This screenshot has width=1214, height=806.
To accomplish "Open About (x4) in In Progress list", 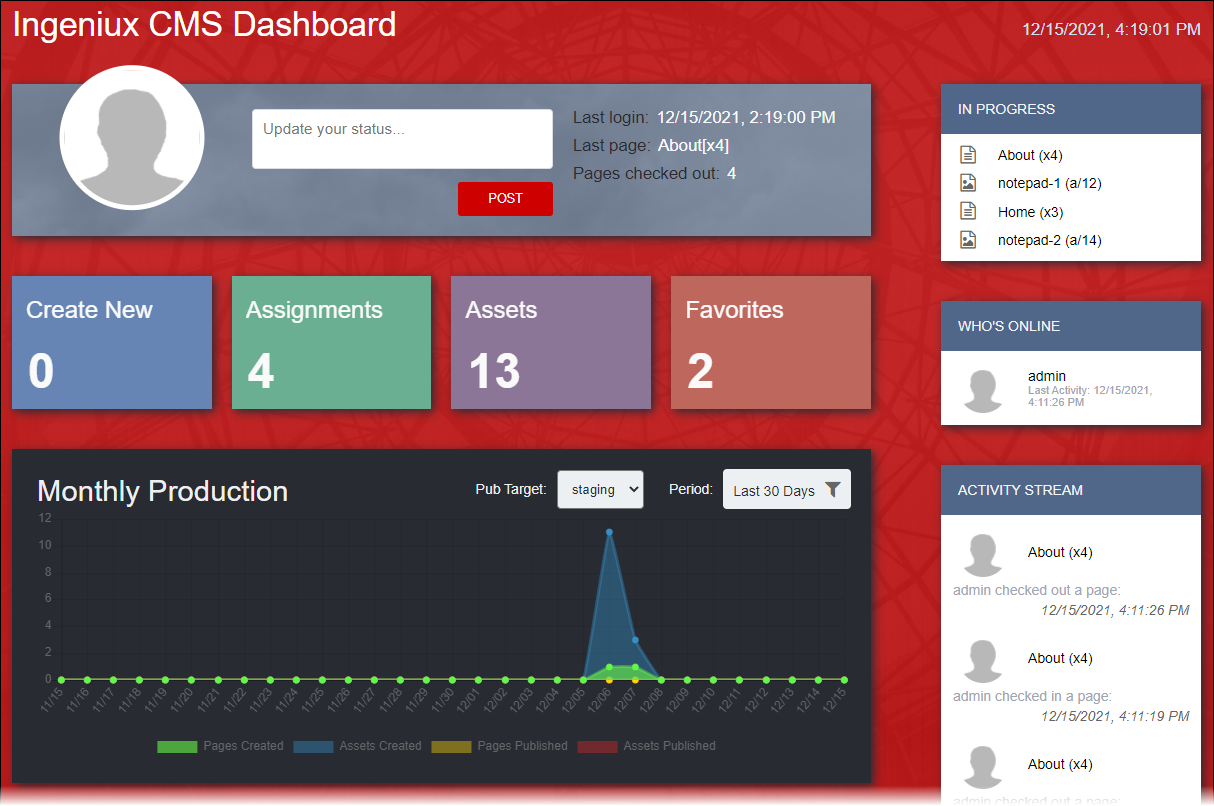I will [1030, 155].
